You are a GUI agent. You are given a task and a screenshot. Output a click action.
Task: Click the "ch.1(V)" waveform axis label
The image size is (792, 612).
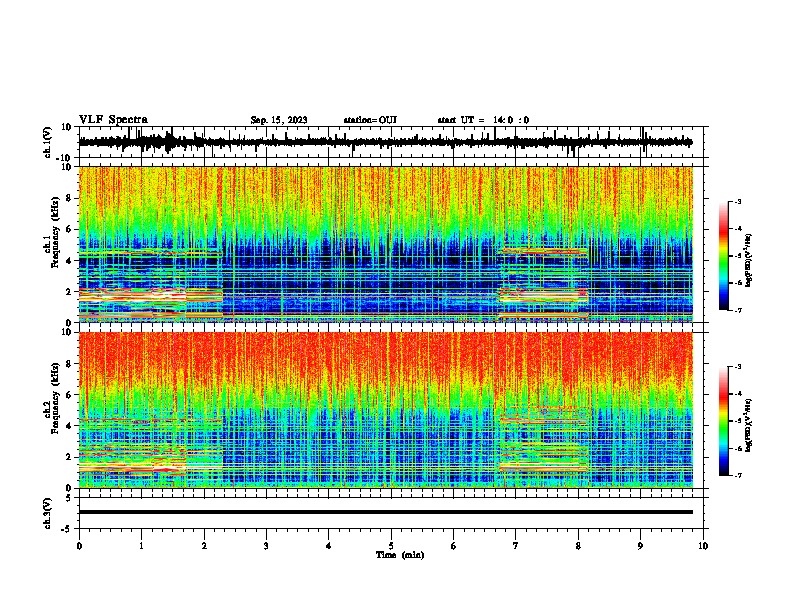coord(49,142)
